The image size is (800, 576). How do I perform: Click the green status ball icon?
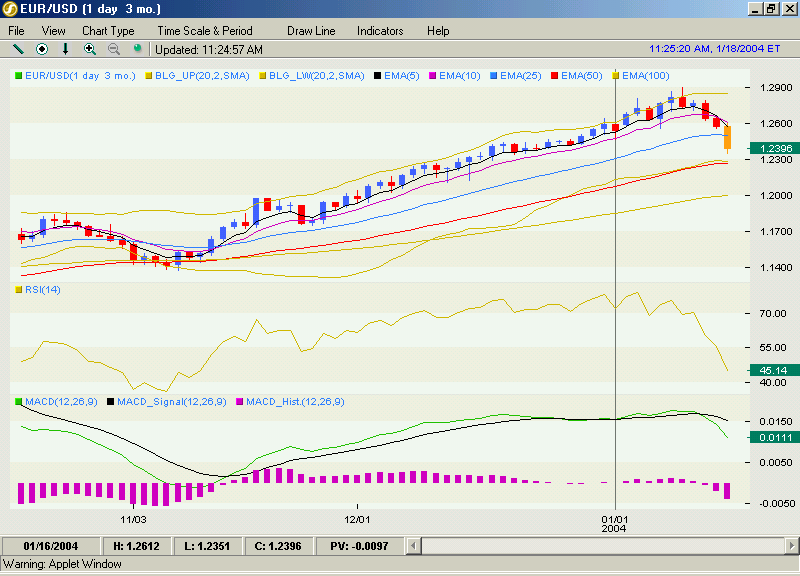(137, 48)
